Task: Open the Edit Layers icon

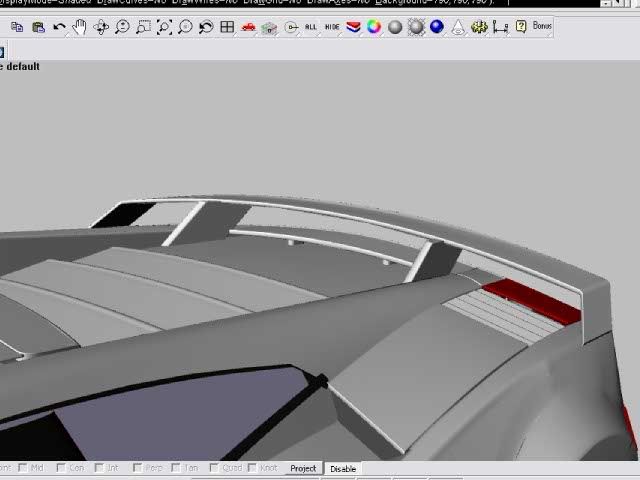Action: click(353, 27)
